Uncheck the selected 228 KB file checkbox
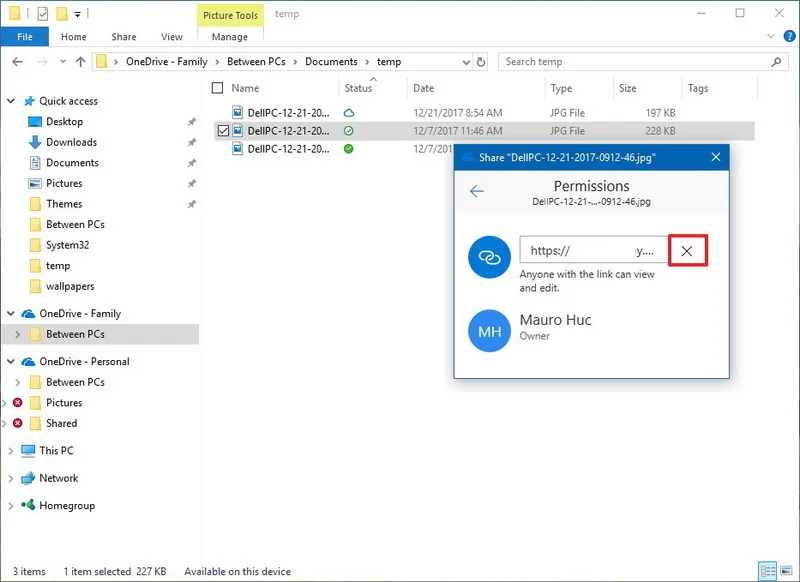Screen dimensions: 800x582 [223, 131]
